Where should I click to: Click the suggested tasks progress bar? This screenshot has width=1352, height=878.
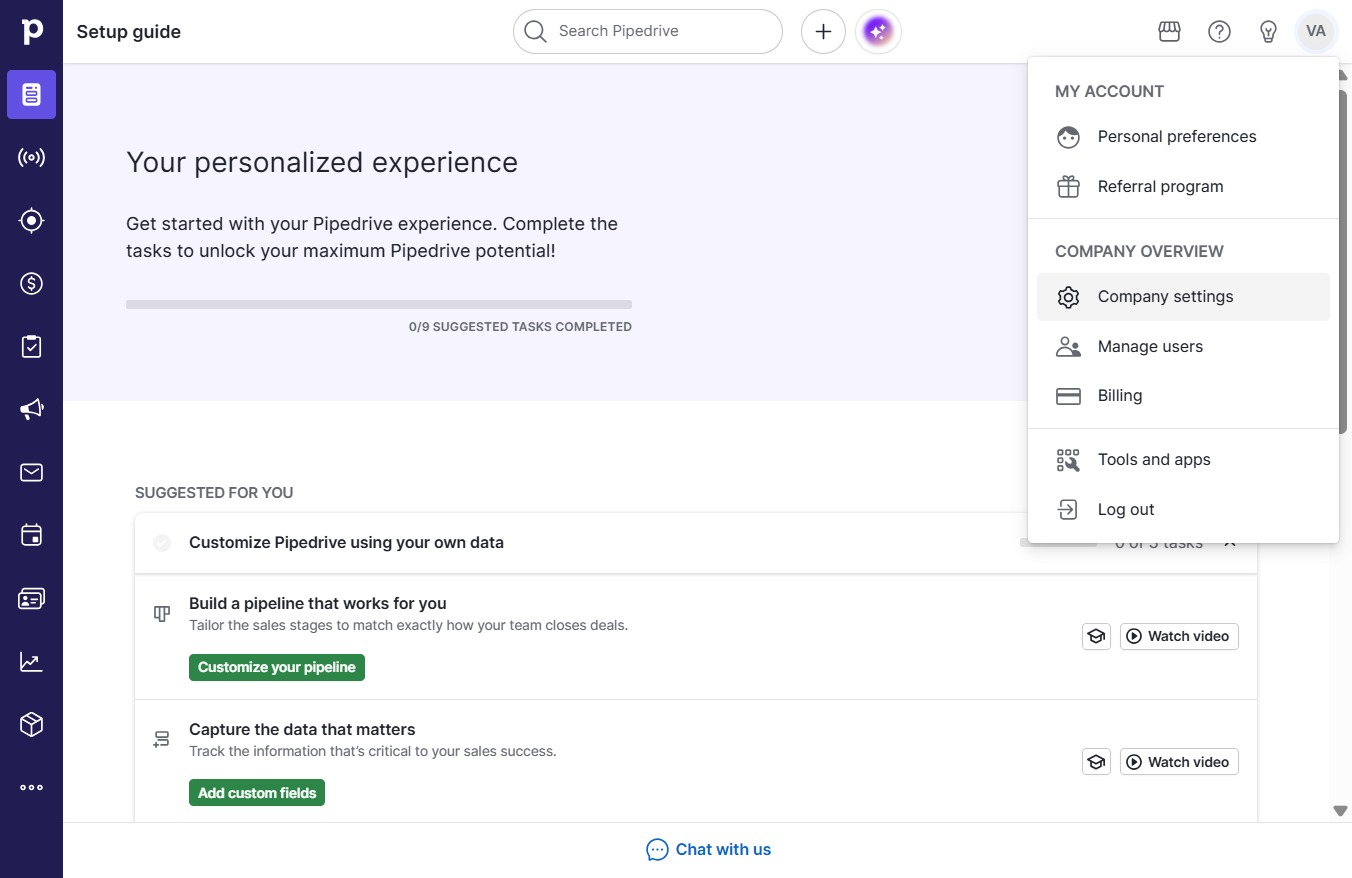pos(379,305)
